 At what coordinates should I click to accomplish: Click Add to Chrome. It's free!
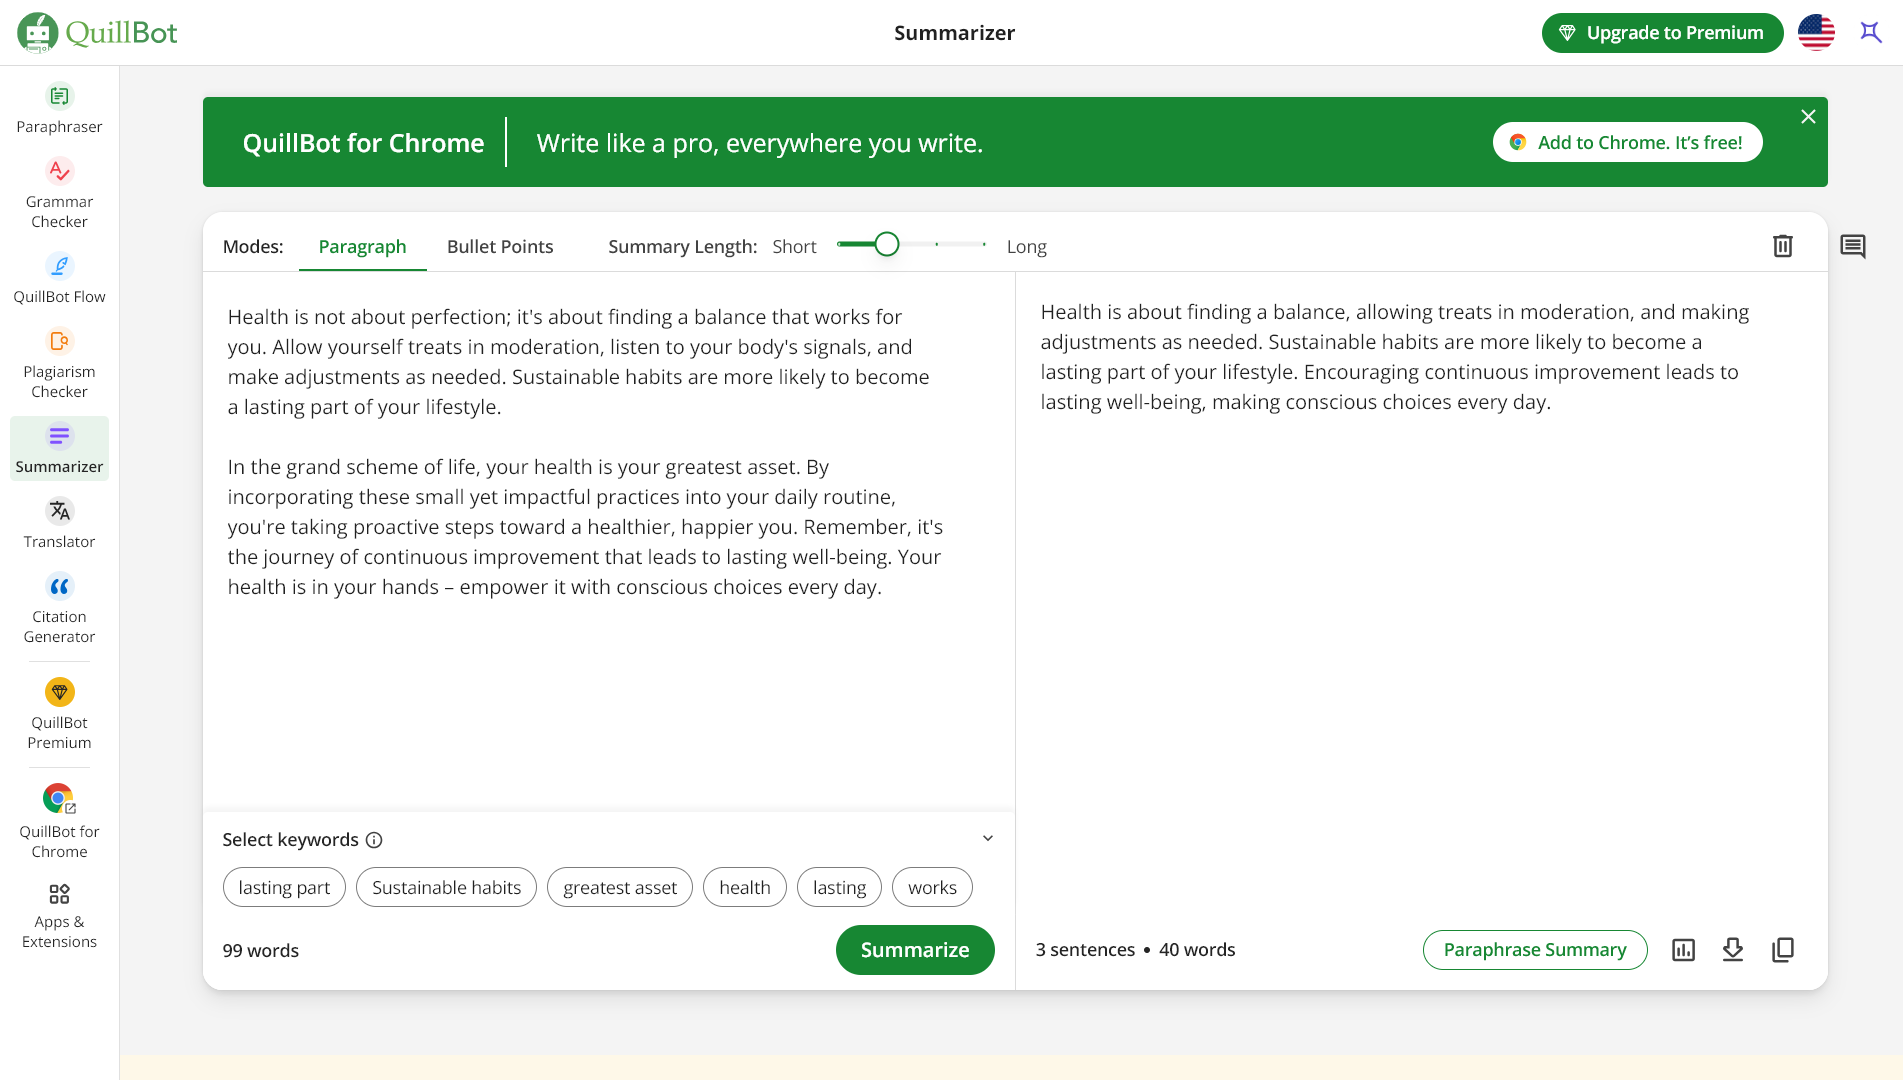tap(1627, 142)
